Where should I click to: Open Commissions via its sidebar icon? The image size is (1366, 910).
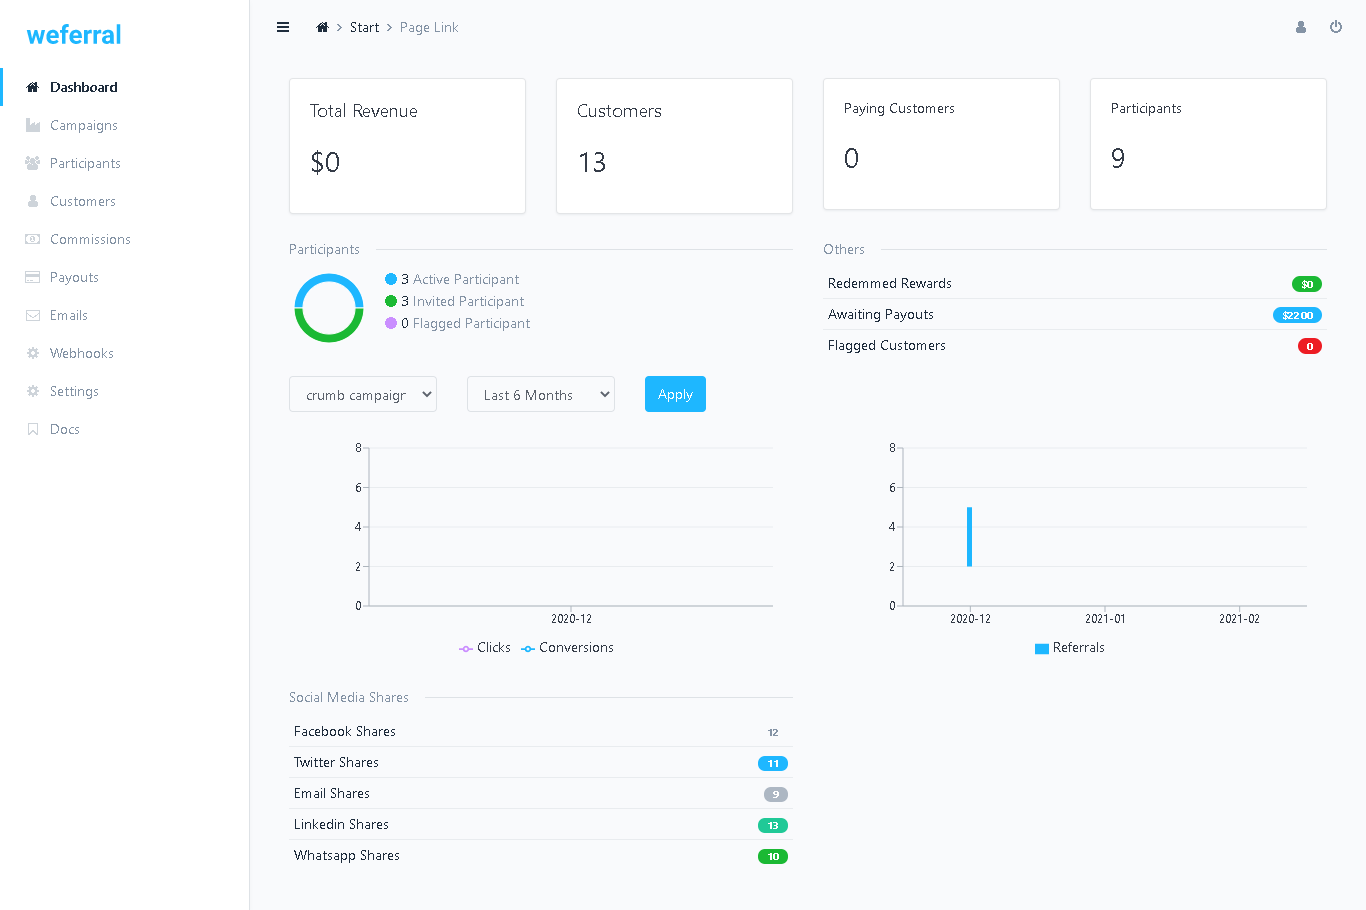click(31, 239)
